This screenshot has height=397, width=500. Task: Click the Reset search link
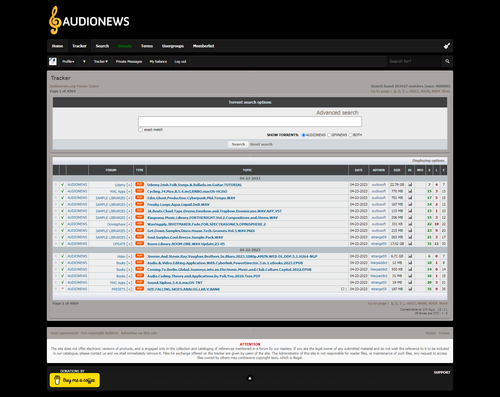point(261,144)
